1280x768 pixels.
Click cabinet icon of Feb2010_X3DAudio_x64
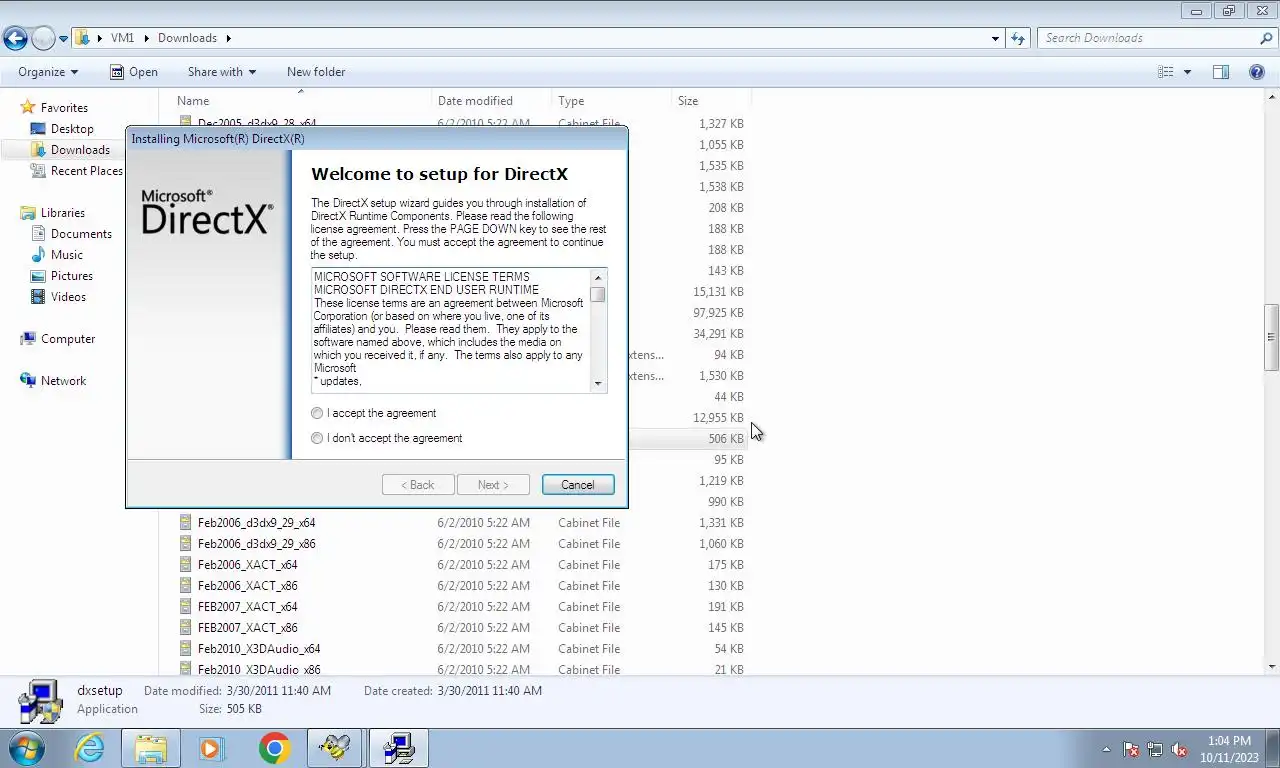tap(185, 649)
